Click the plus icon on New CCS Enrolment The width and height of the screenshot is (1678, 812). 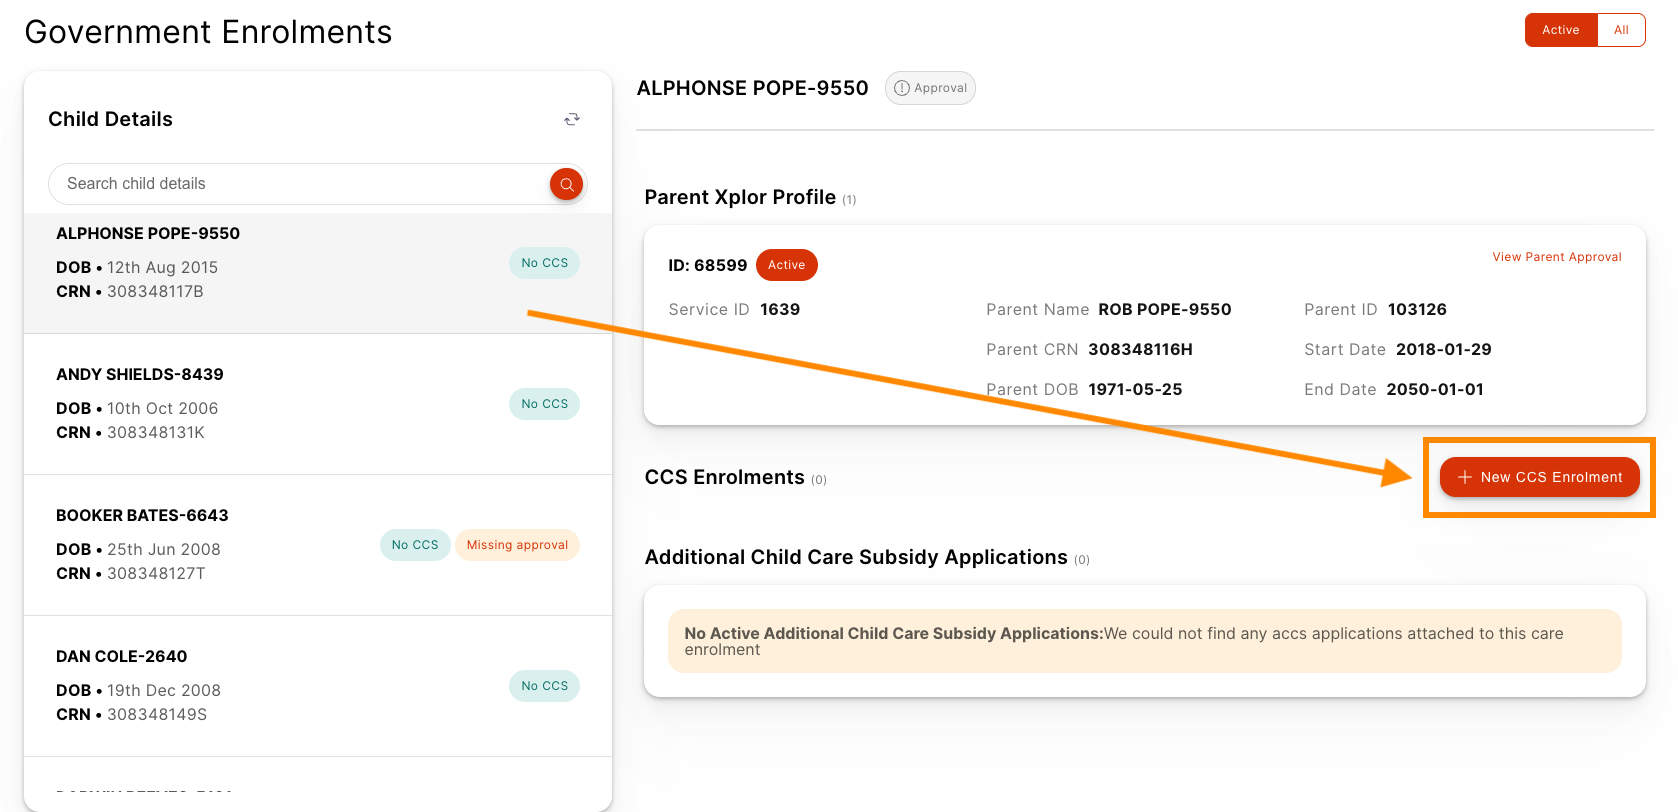point(1465,477)
